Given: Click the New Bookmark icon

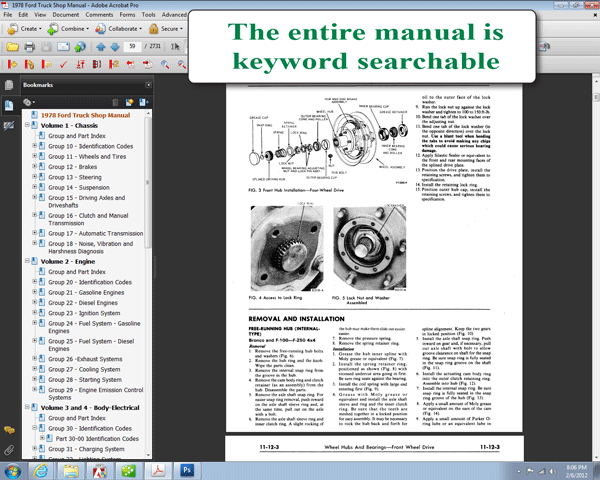Looking at the screenshot, I should tap(129, 102).
